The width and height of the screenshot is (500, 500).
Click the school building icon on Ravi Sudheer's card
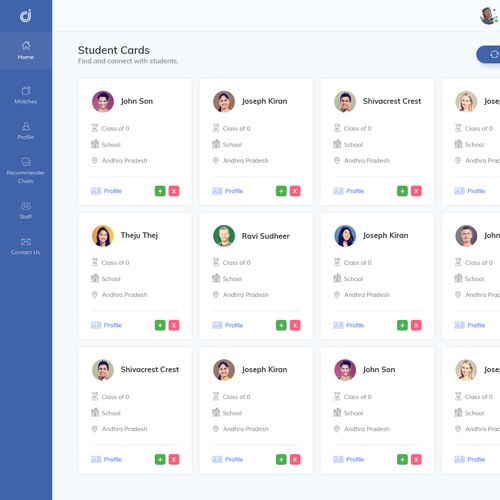(x=216, y=278)
